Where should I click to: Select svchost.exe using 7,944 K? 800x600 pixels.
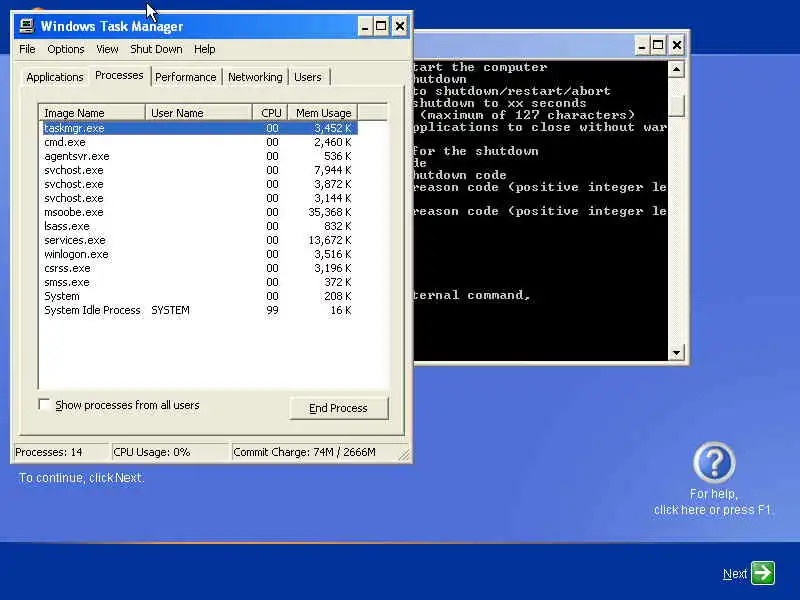coord(199,170)
